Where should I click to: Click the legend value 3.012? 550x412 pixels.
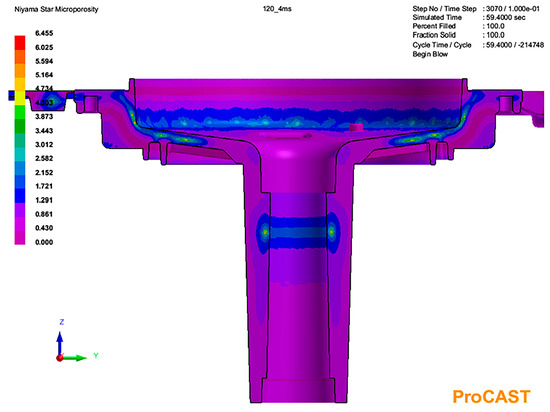click(44, 144)
